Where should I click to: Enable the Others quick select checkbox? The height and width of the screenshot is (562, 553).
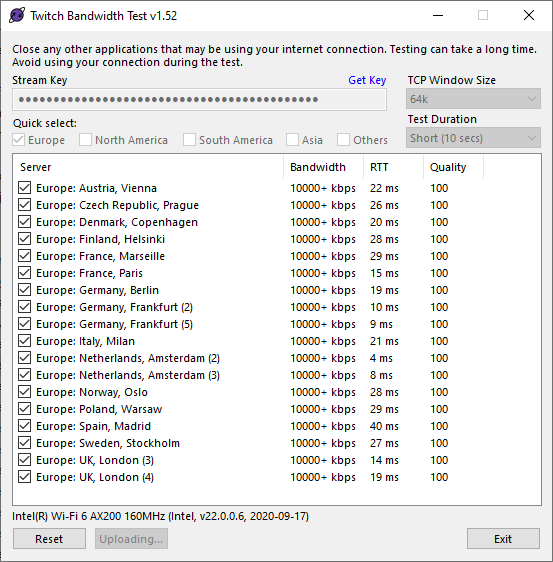[343, 140]
